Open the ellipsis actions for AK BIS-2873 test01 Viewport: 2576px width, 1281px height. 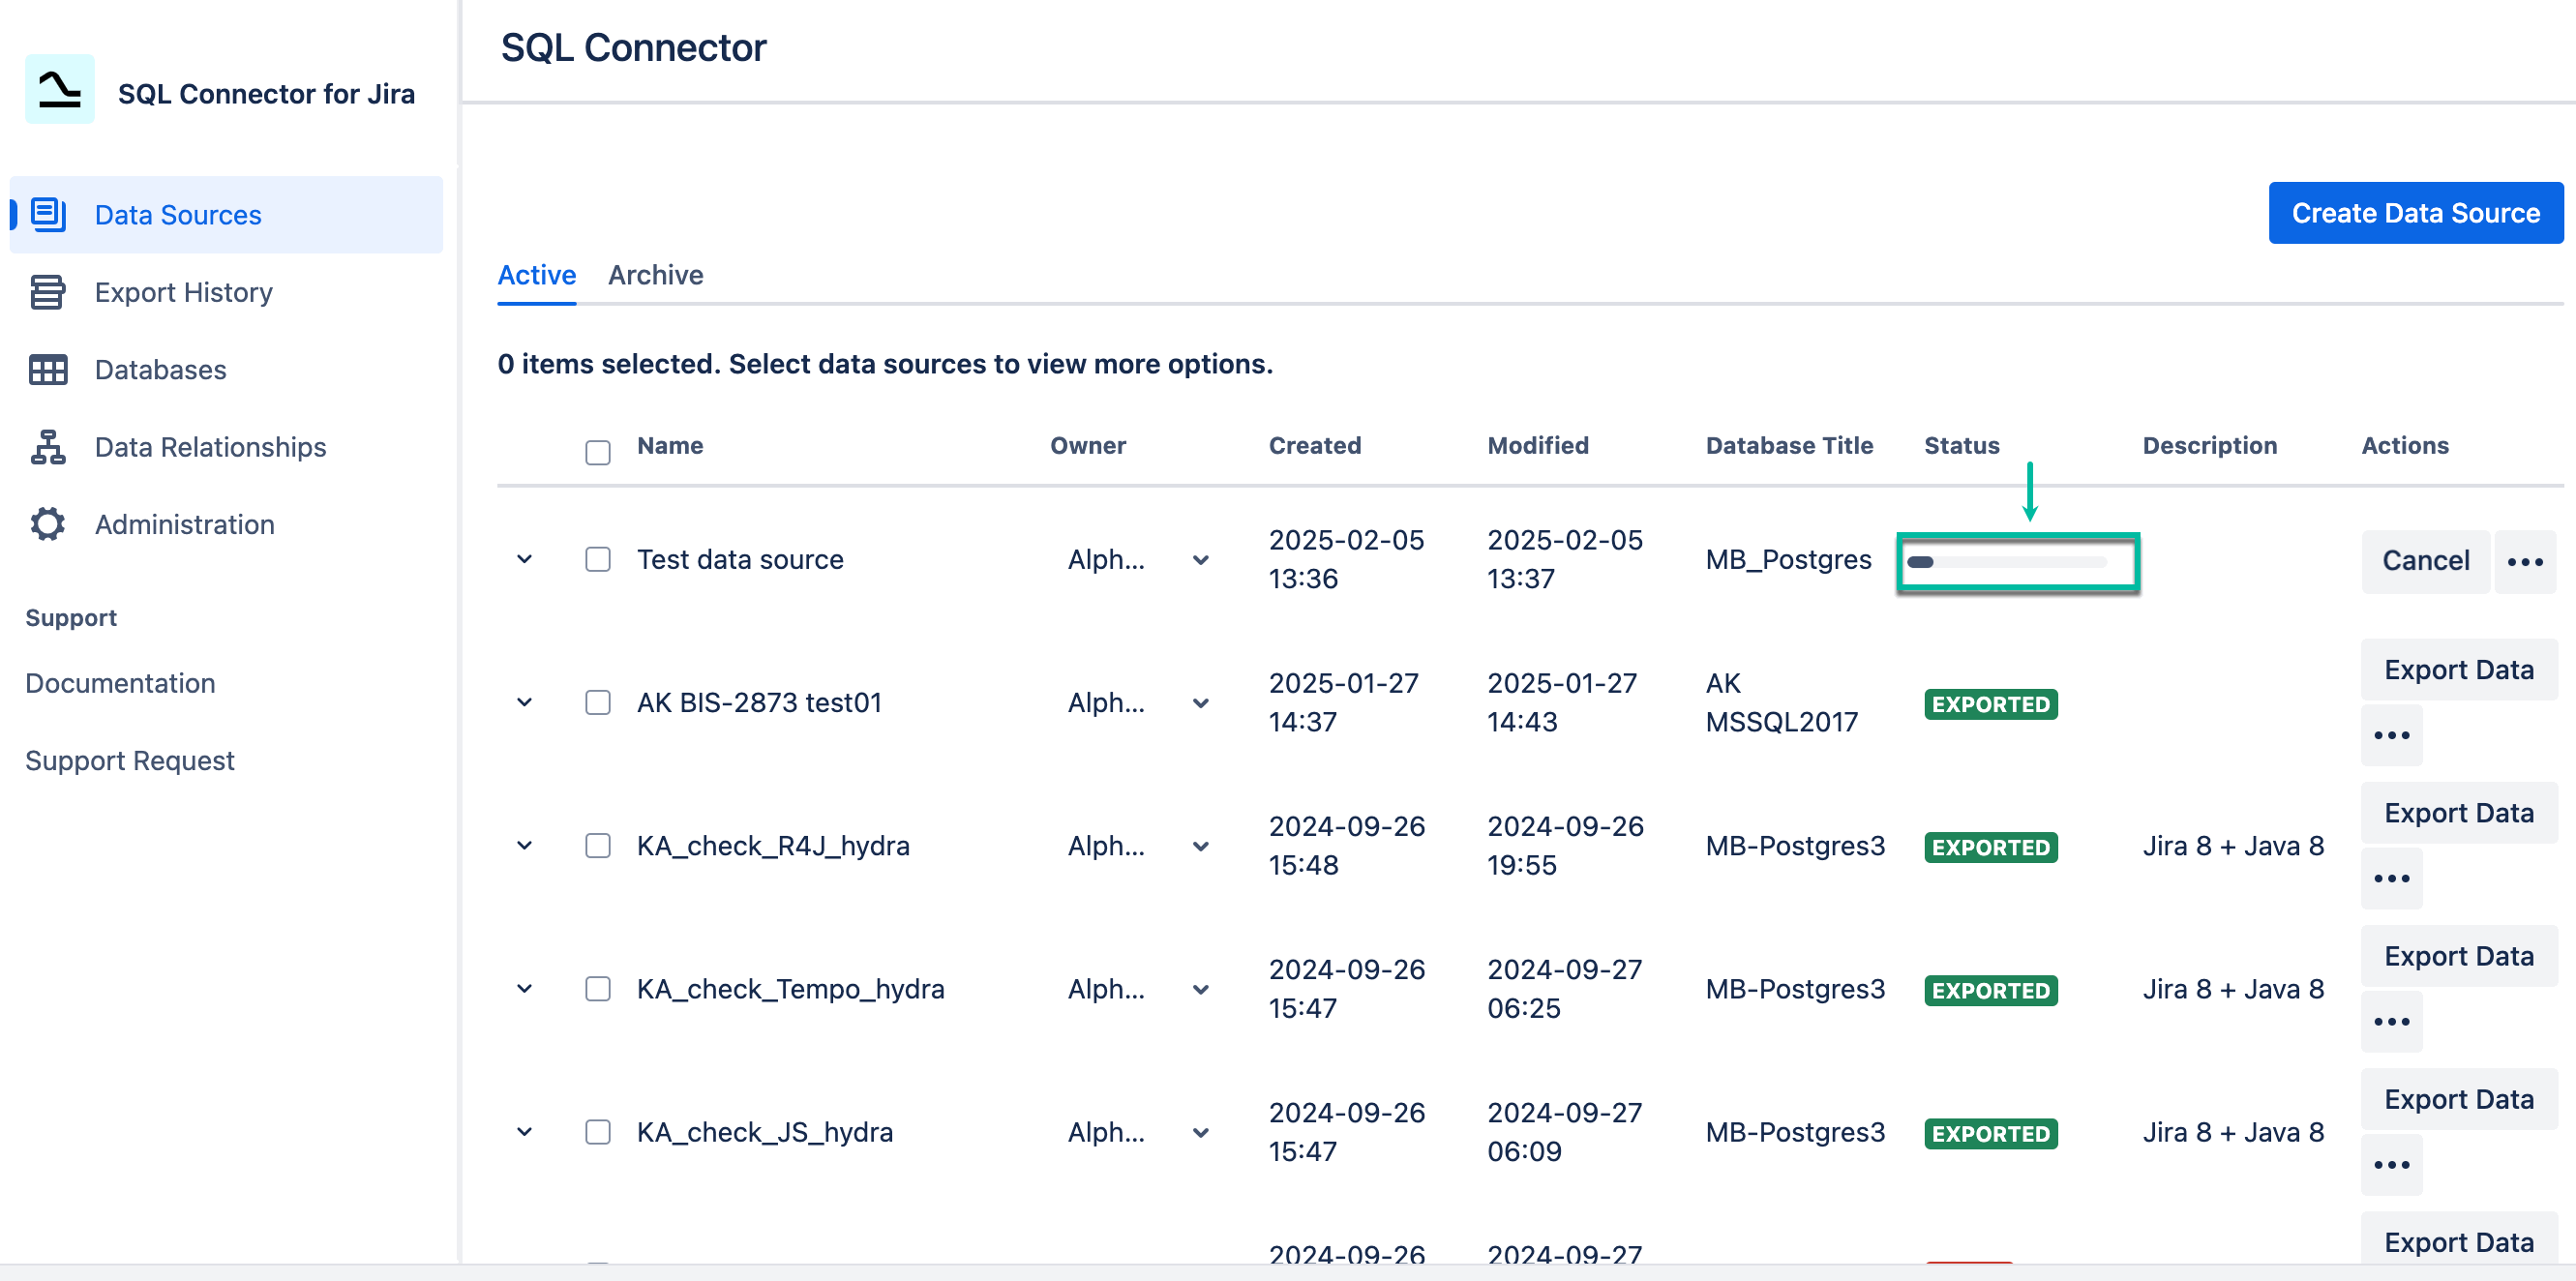pos(2392,735)
